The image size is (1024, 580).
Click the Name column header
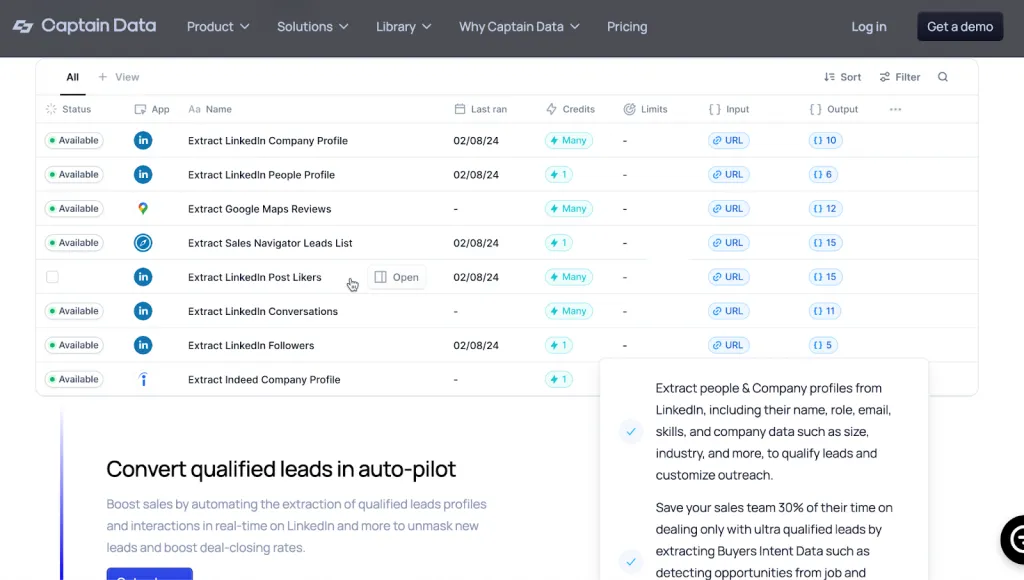tap(210, 109)
